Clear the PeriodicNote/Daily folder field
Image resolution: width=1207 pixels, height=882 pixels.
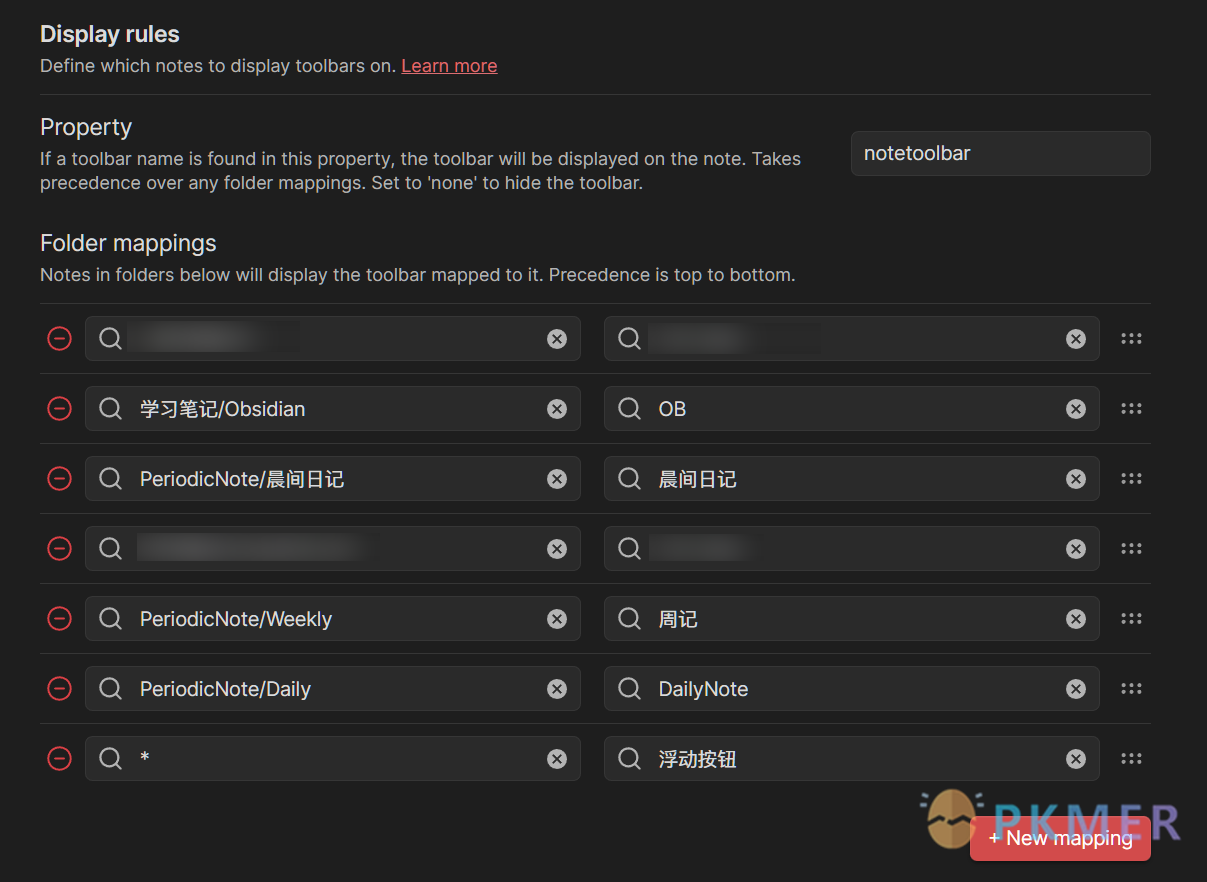[x=557, y=689]
